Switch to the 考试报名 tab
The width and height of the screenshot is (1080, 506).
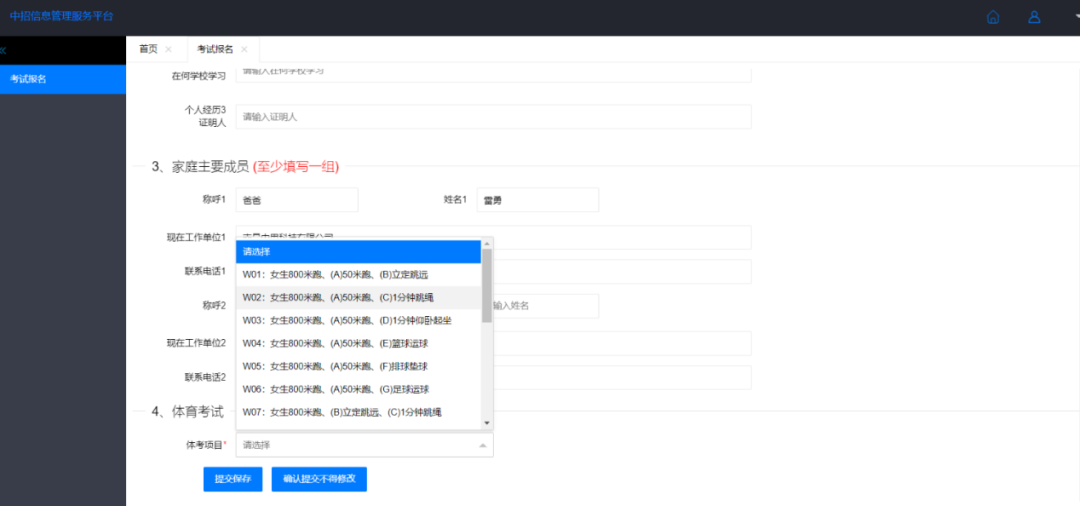pos(215,49)
